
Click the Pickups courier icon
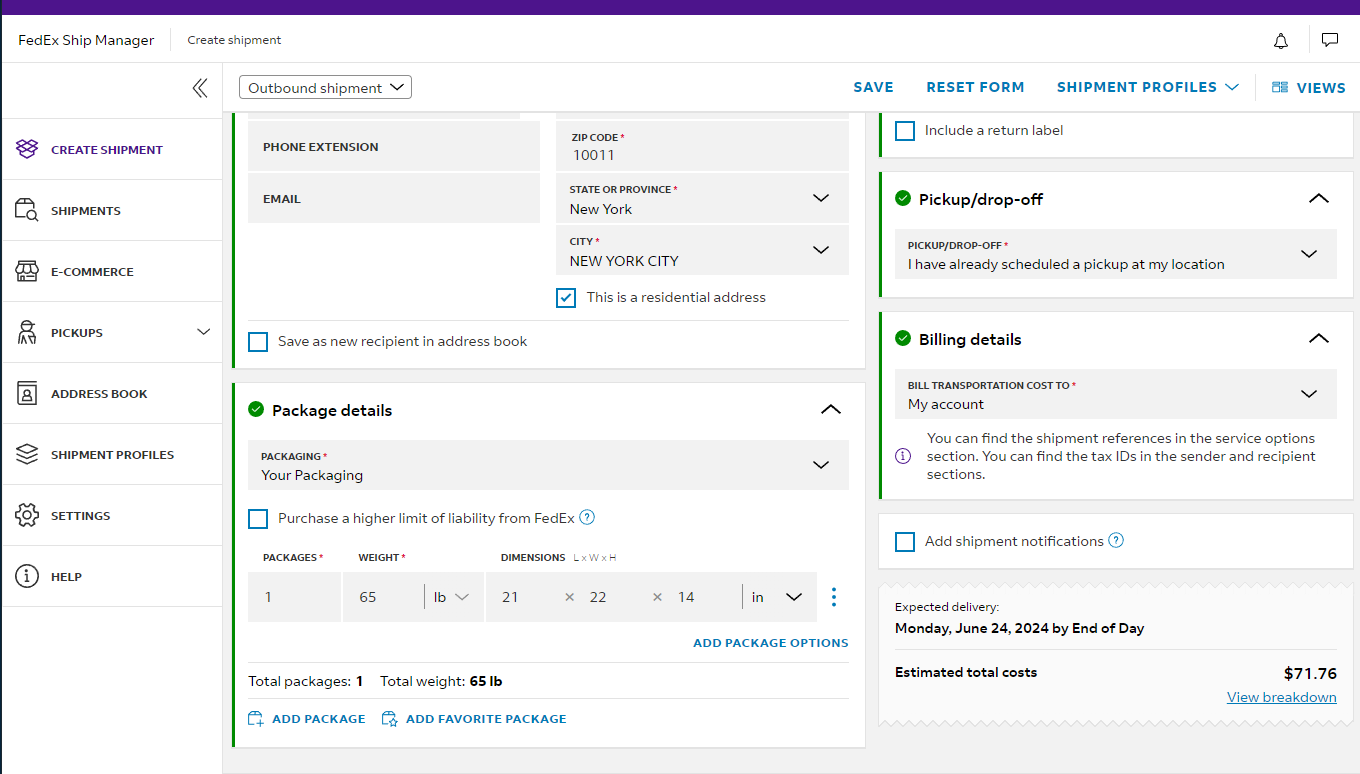(x=27, y=333)
